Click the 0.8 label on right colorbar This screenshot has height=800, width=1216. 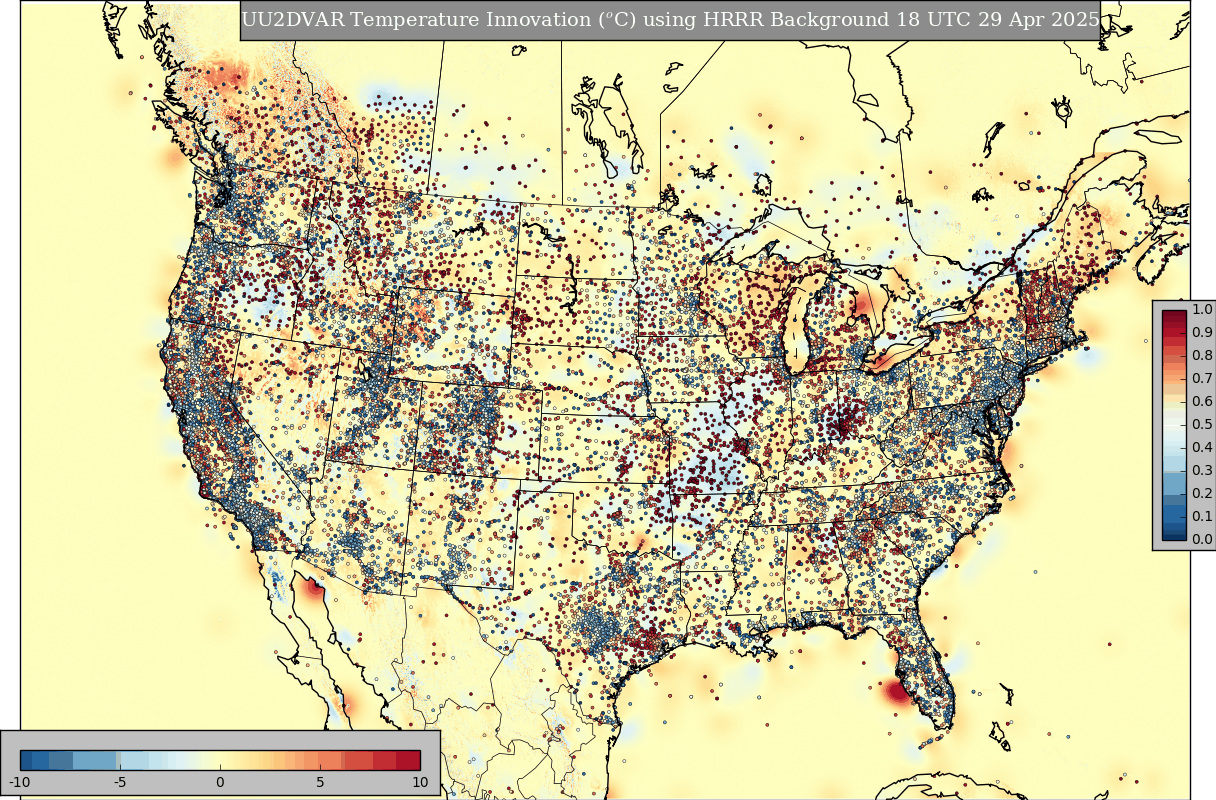point(1203,356)
